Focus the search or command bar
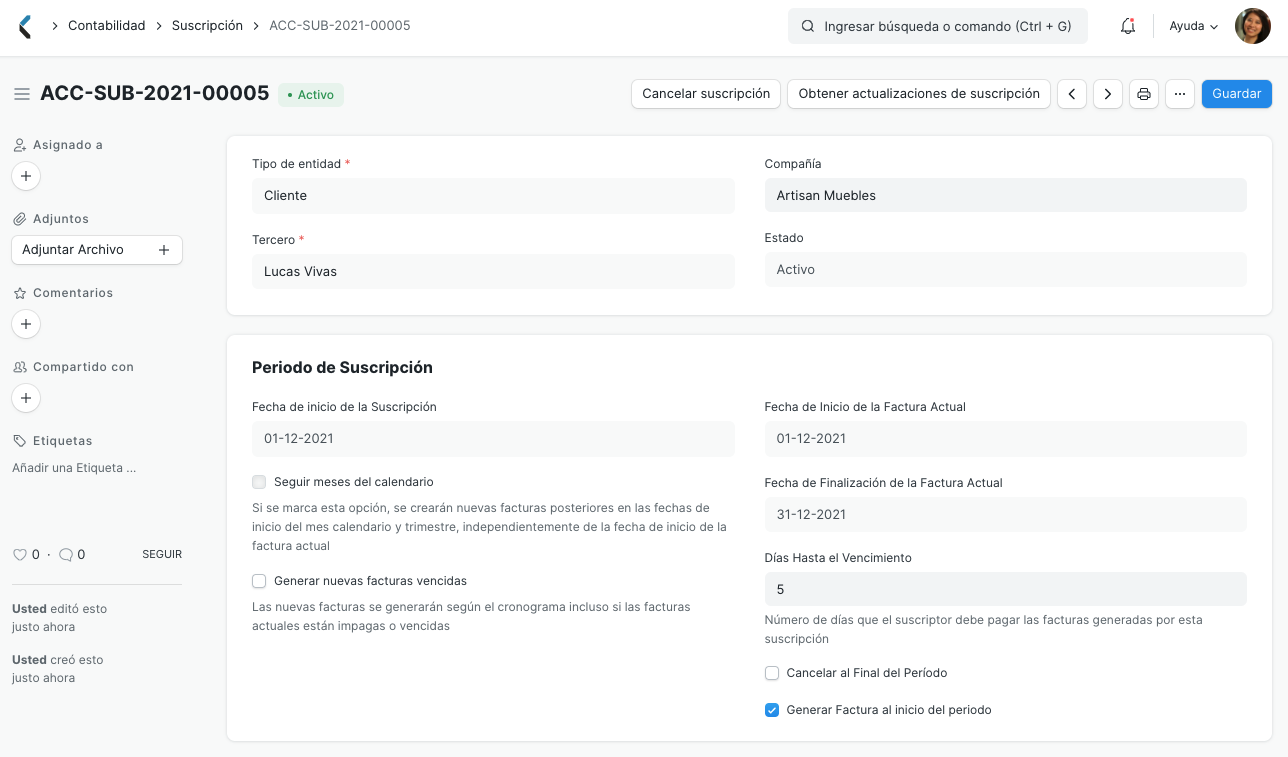Viewport: 1288px width, 757px height. click(938, 27)
